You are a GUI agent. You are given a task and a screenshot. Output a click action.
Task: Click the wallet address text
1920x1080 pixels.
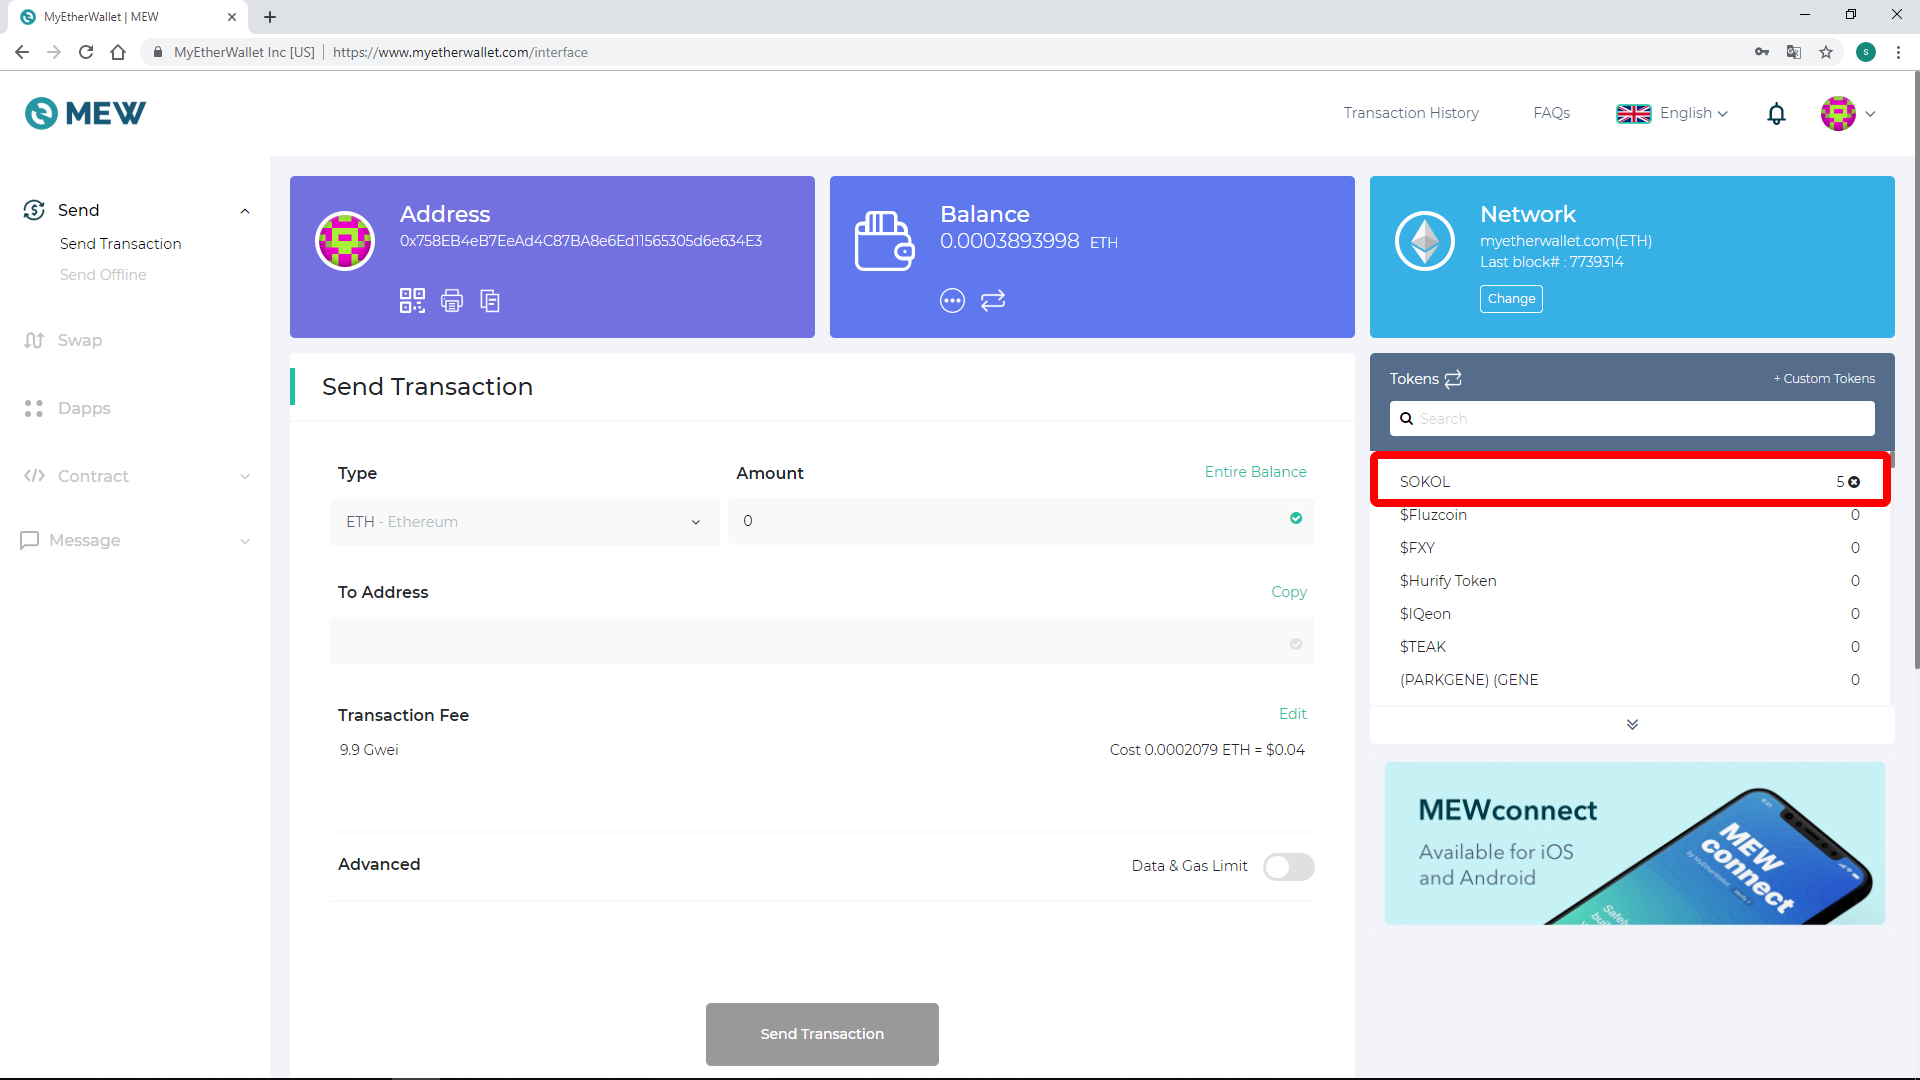581,241
